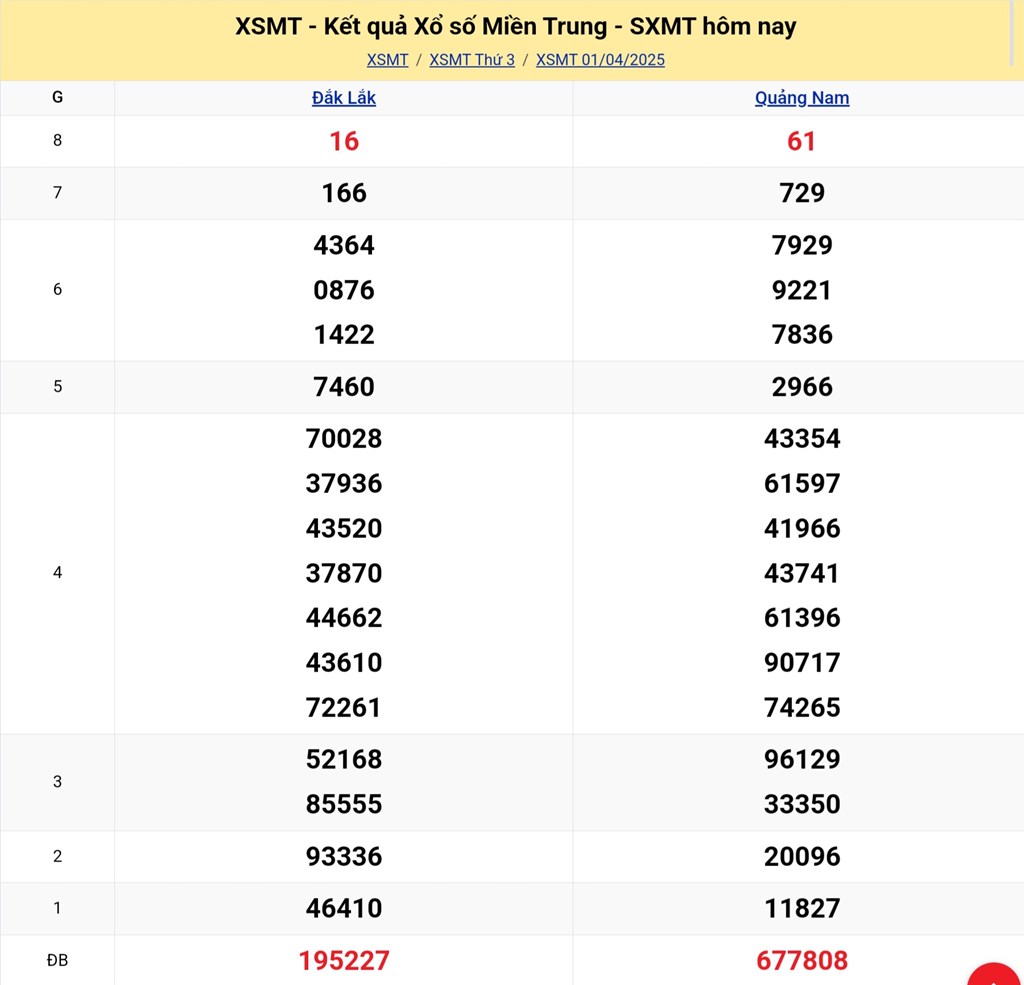Click the G column header
Viewport: 1024px width, 985px height.
[57, 98]
